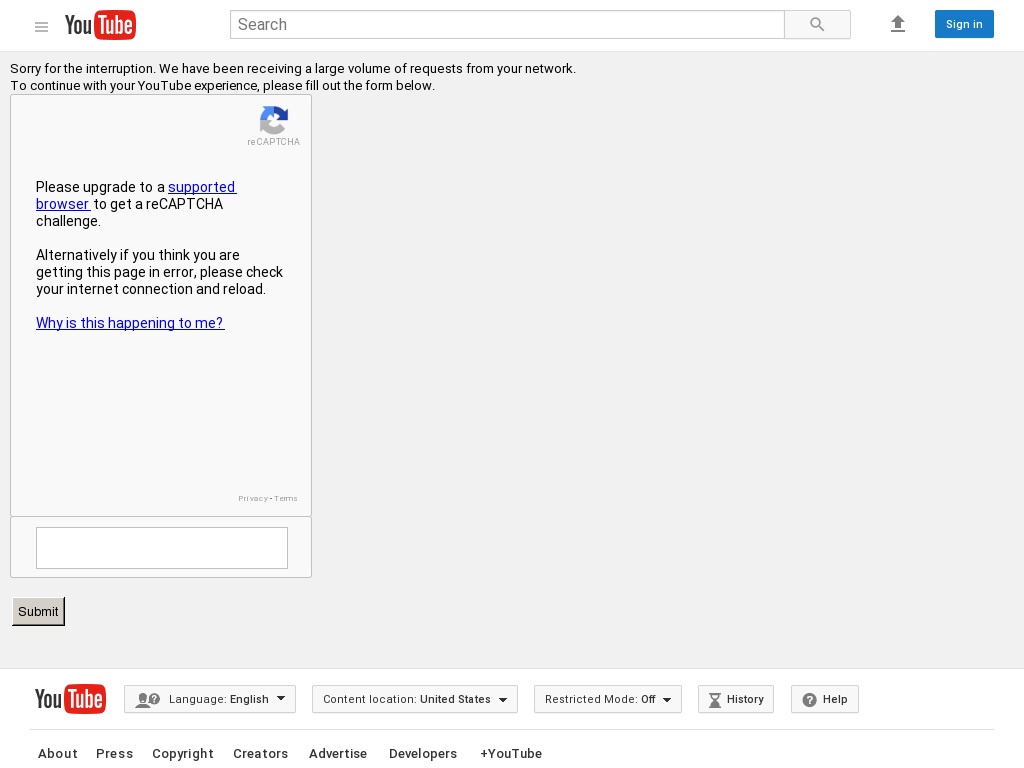The width and height of the screenshot is (1024, 768).
Task: Click the footer YouTube logo
Action: tap(70, 699)
